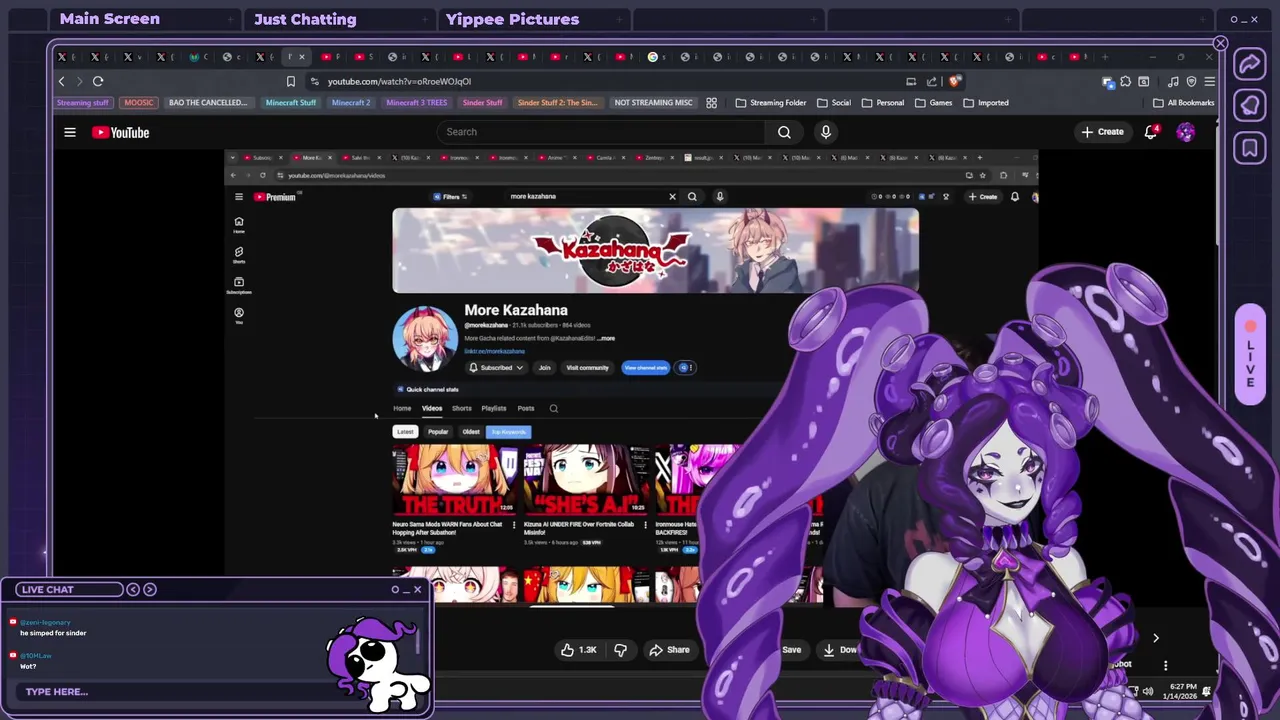Click the Brave shields icon in address bar
The image size is (1280, 720).
pos(955,81)
